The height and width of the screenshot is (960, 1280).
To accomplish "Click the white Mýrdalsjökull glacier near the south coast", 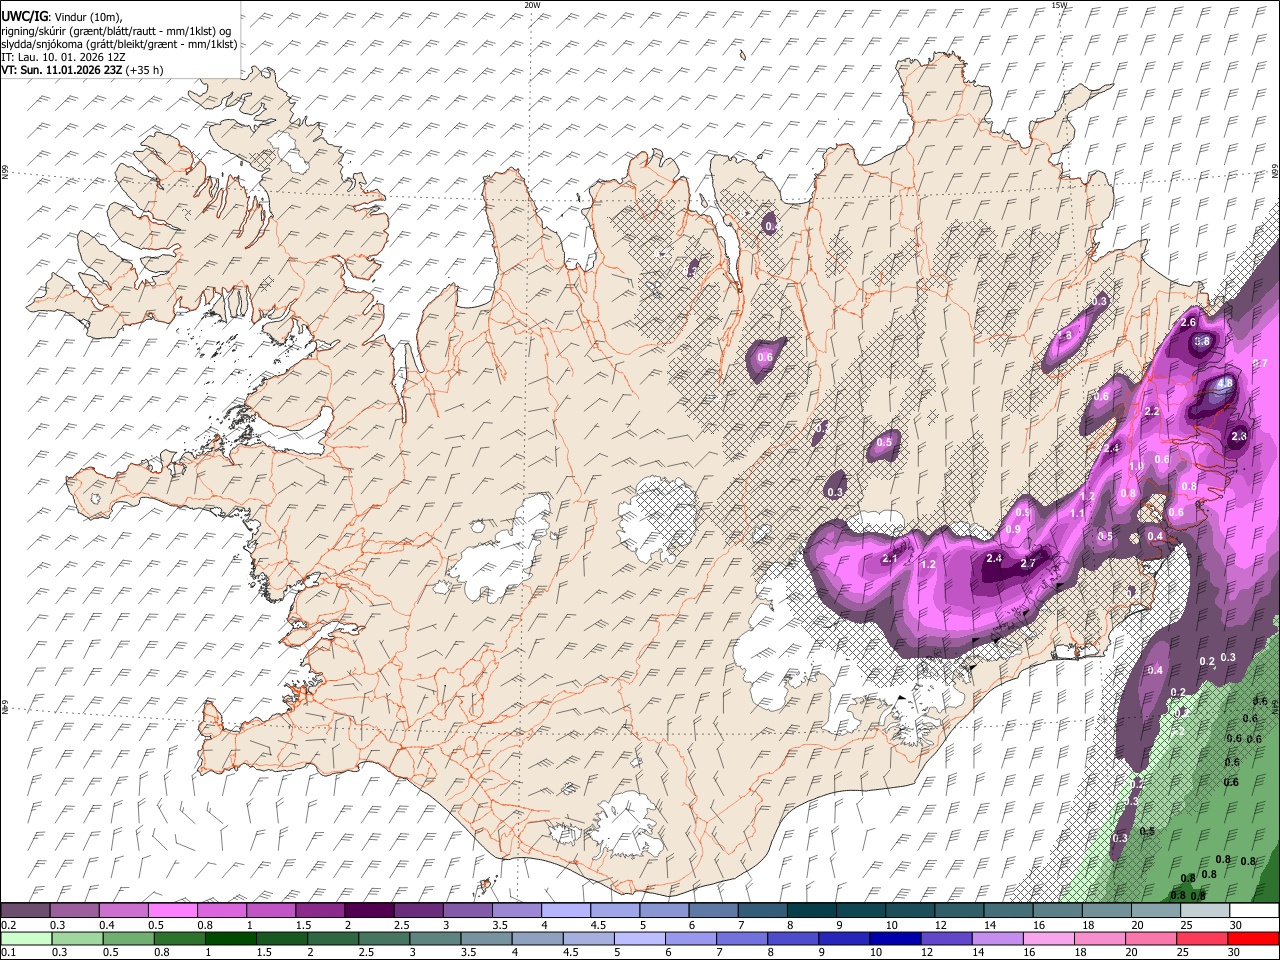I will [x=627, y=825].
